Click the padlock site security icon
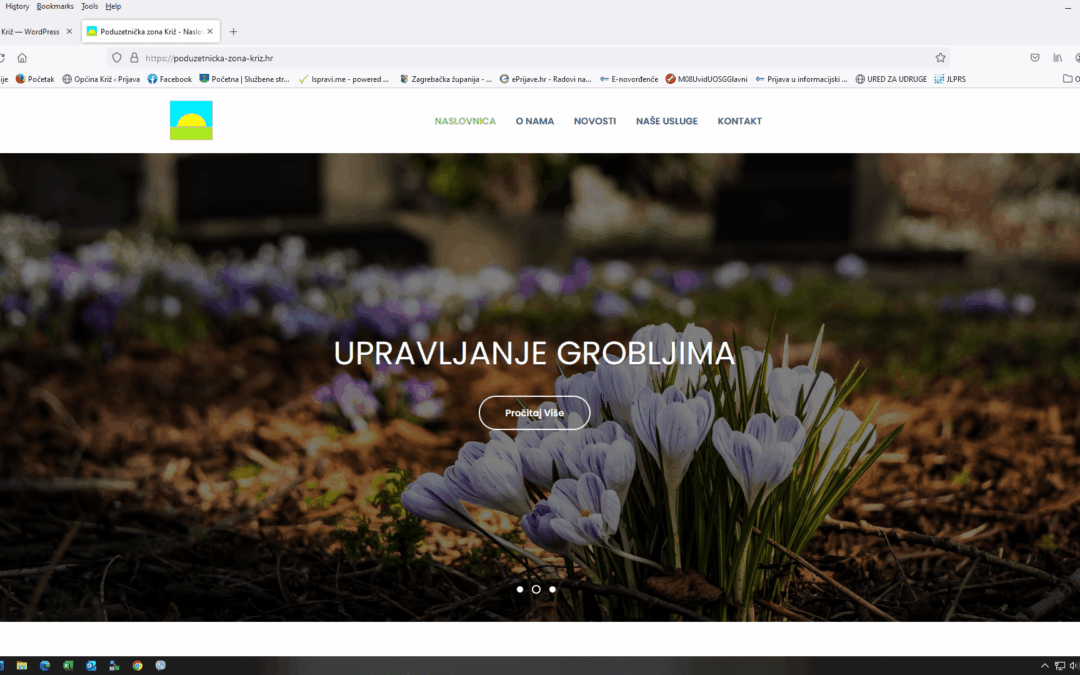 point(133,58)
